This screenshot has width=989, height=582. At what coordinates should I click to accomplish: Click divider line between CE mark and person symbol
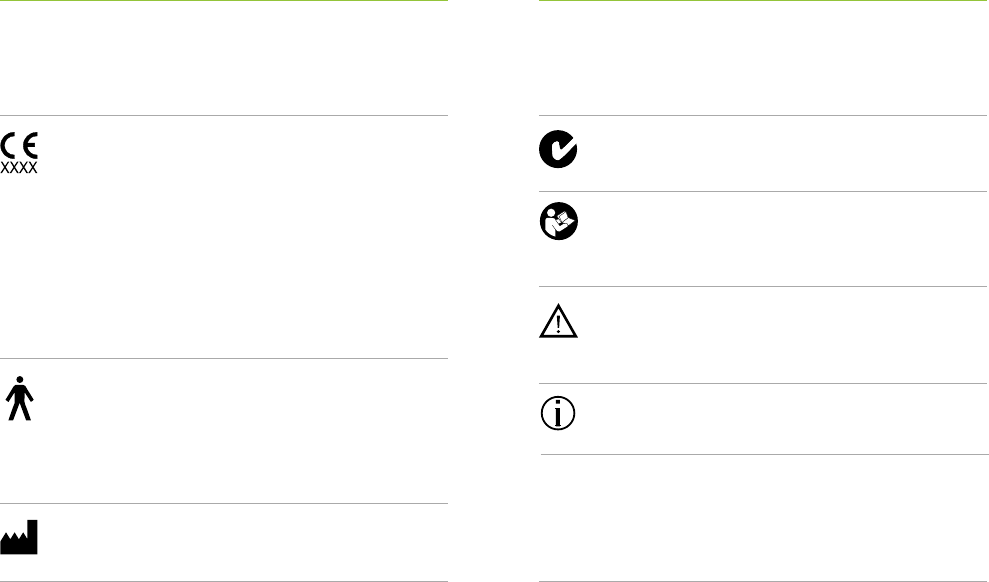click(x=224, y=358)
